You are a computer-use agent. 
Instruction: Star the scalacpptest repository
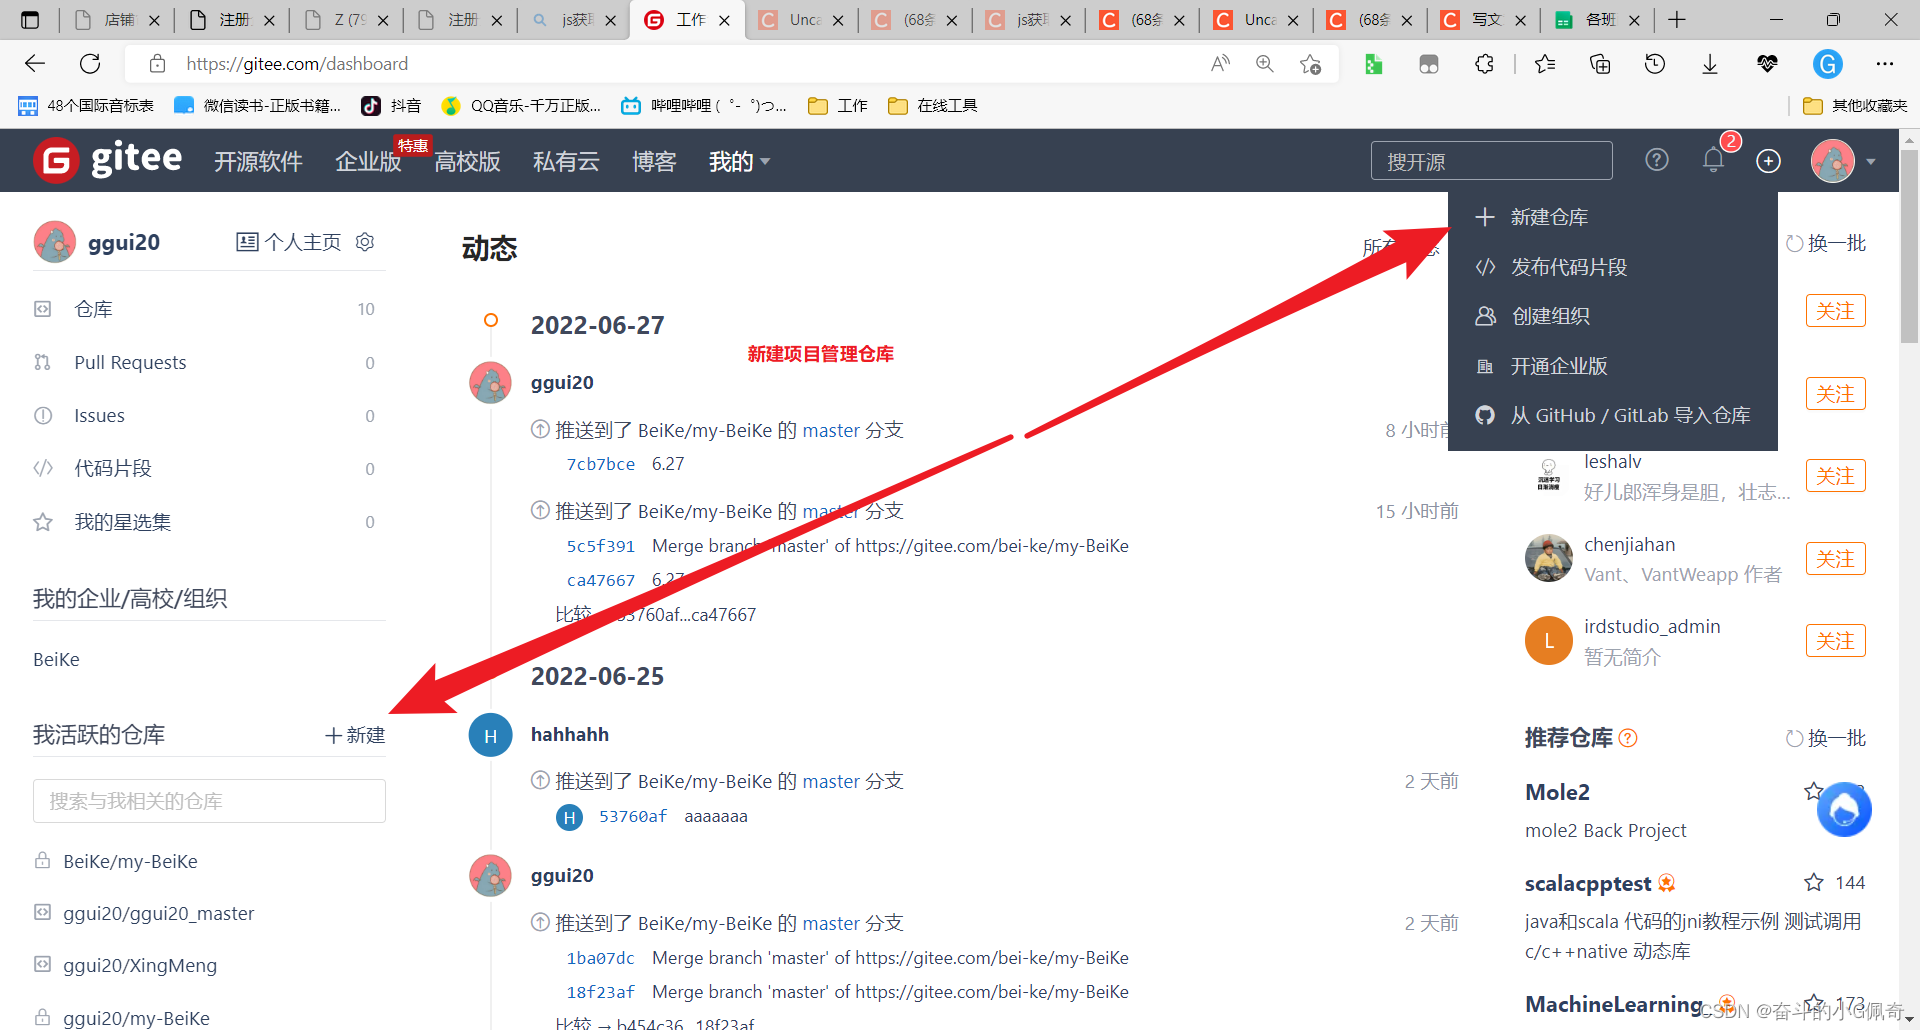(1814, 882)
